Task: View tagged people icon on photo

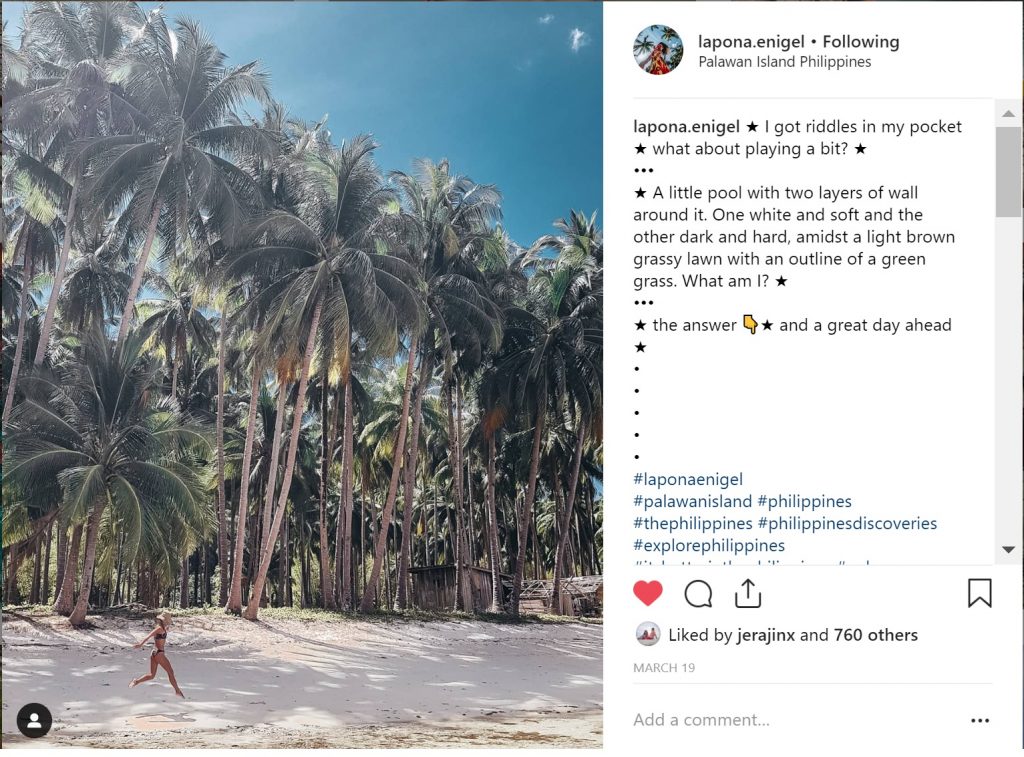Action: point(34,720)
